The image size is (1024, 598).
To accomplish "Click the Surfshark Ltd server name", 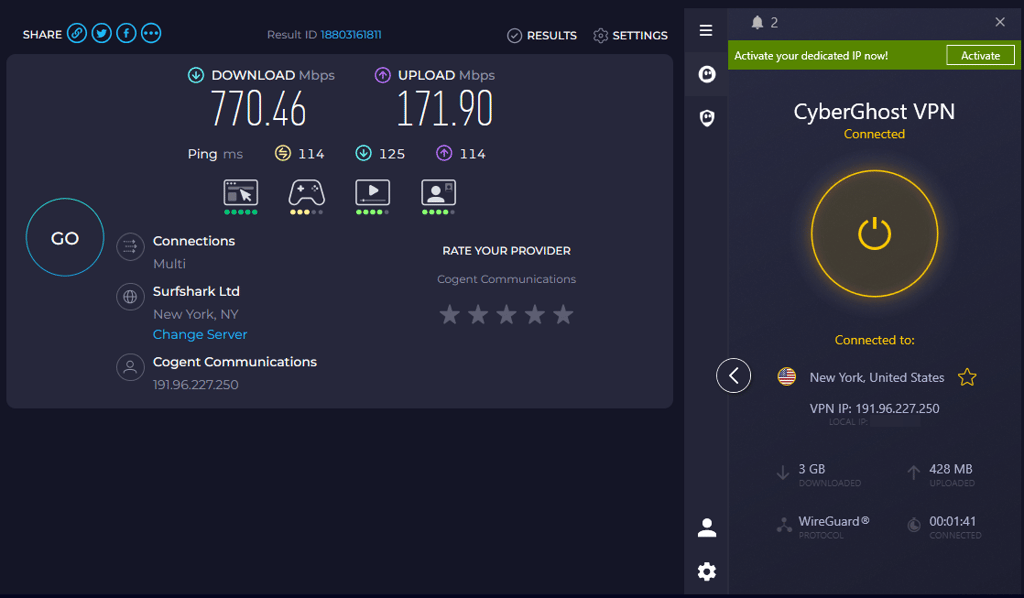I will coord(196,291).
